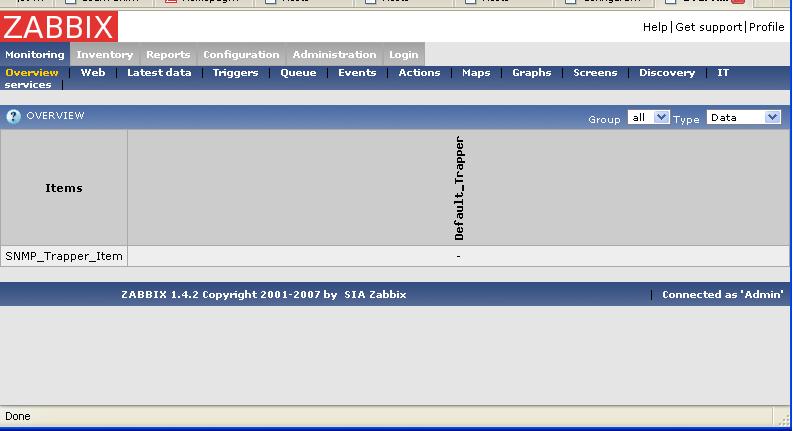This screenshot has width=793, height=431.
Task: Open the SIA Zabbix footer link
Action: 375,294
